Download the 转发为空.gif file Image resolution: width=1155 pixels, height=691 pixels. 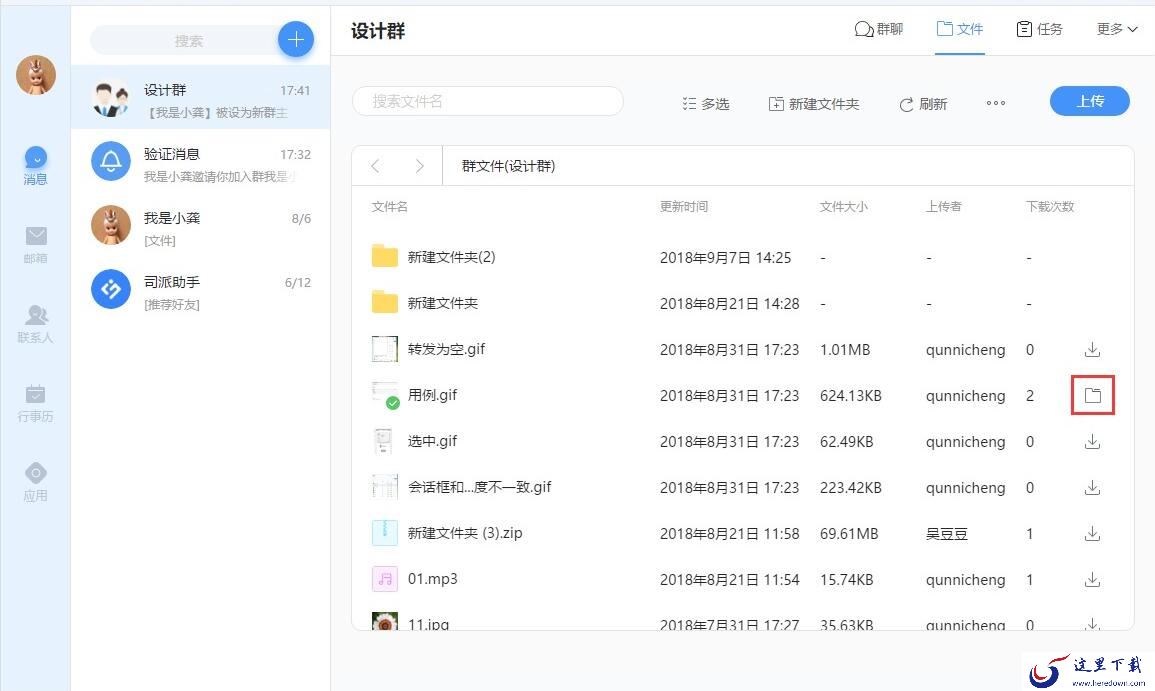[1092, 350]
